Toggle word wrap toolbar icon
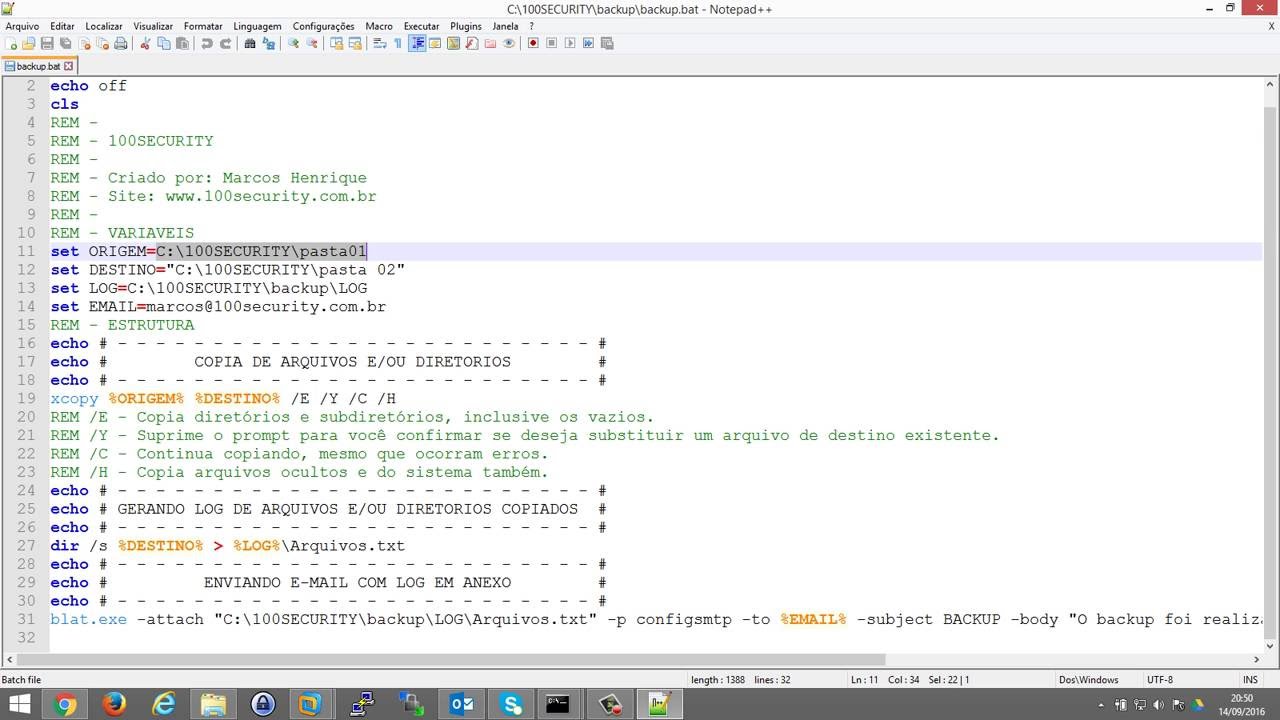1280x720 pixels. click(380, 44)
